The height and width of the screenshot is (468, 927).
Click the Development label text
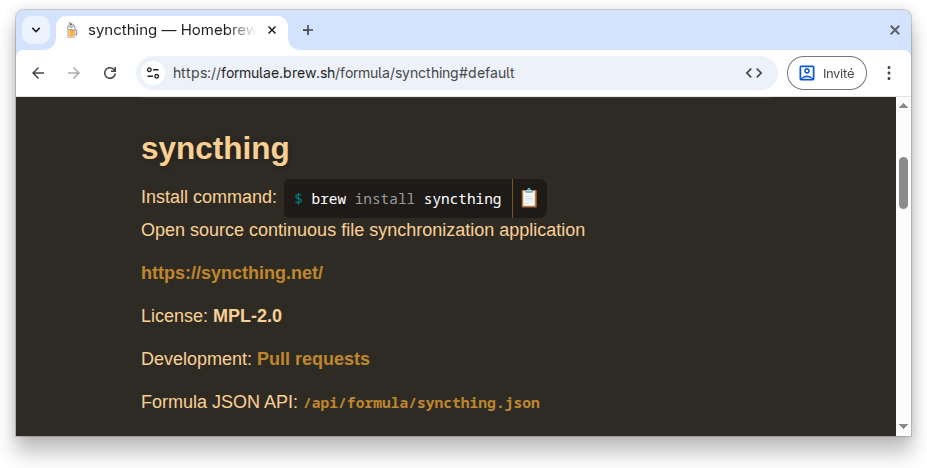click(197, 359)
